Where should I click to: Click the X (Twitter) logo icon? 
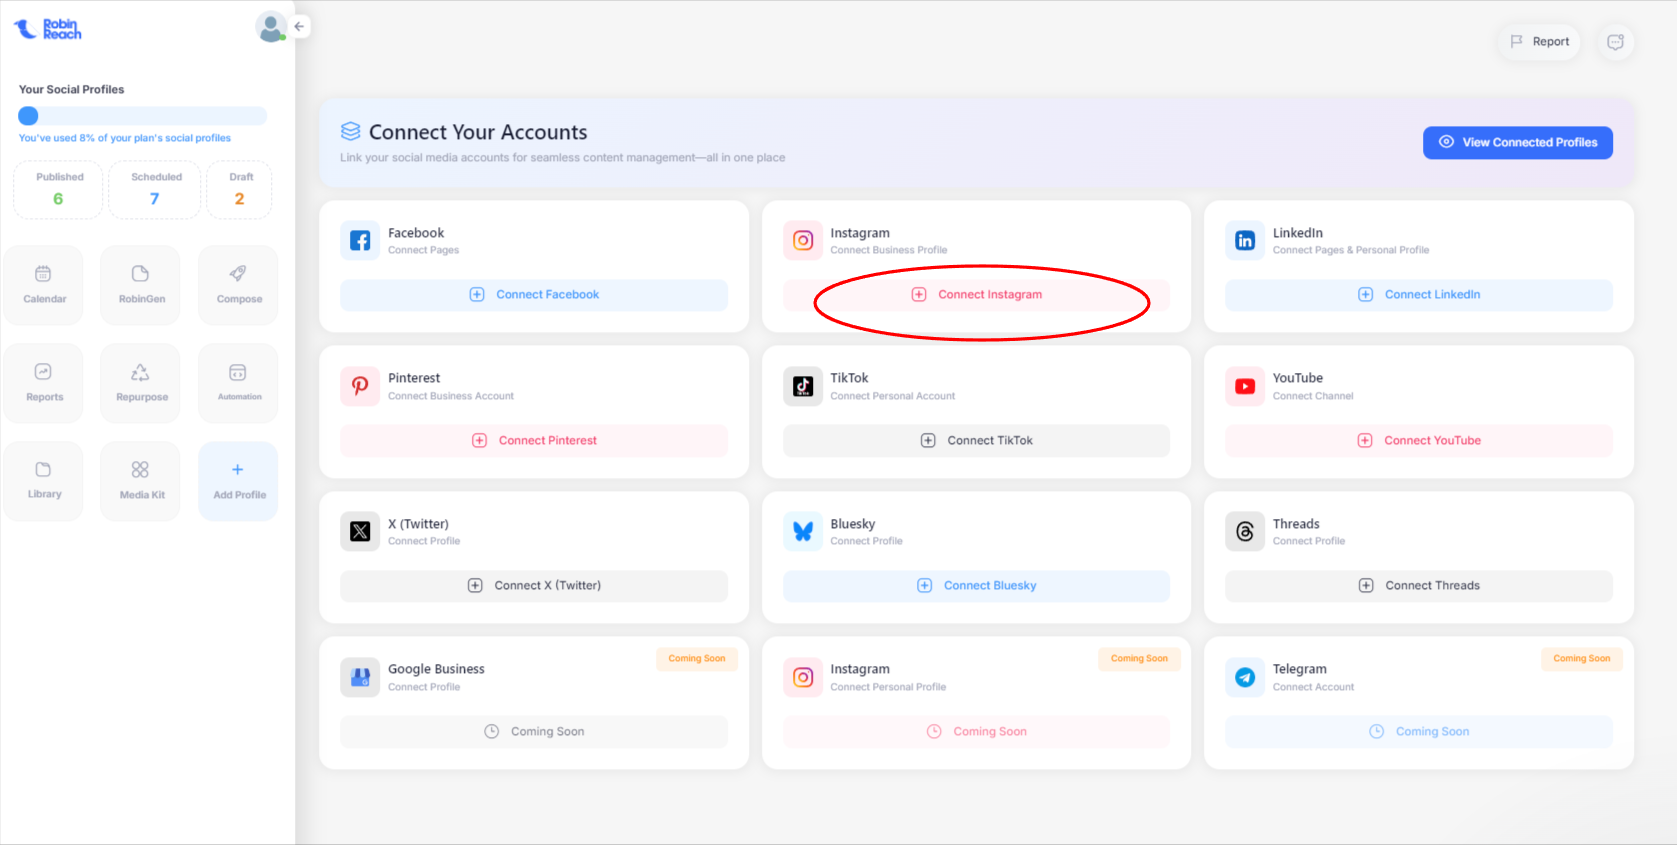360,532
